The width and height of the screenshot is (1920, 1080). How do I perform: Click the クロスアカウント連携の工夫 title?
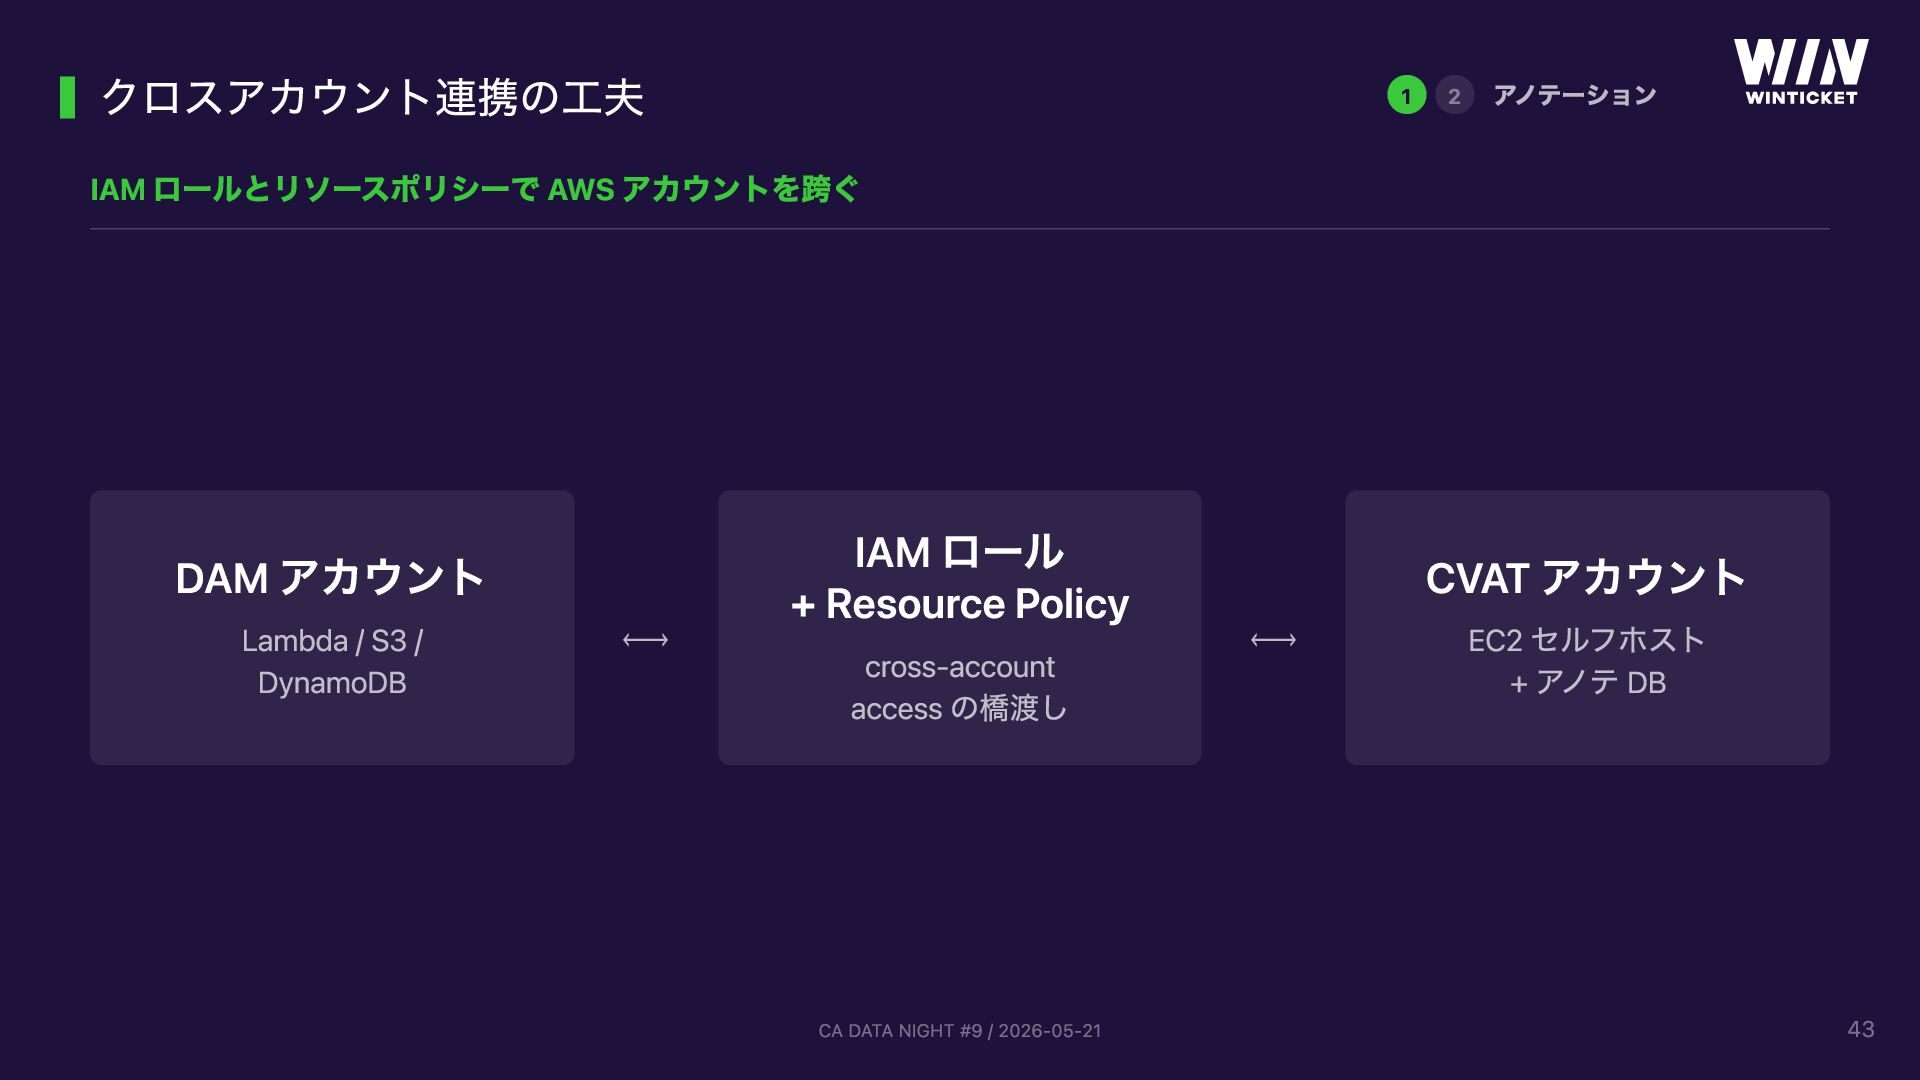point(372,97)
